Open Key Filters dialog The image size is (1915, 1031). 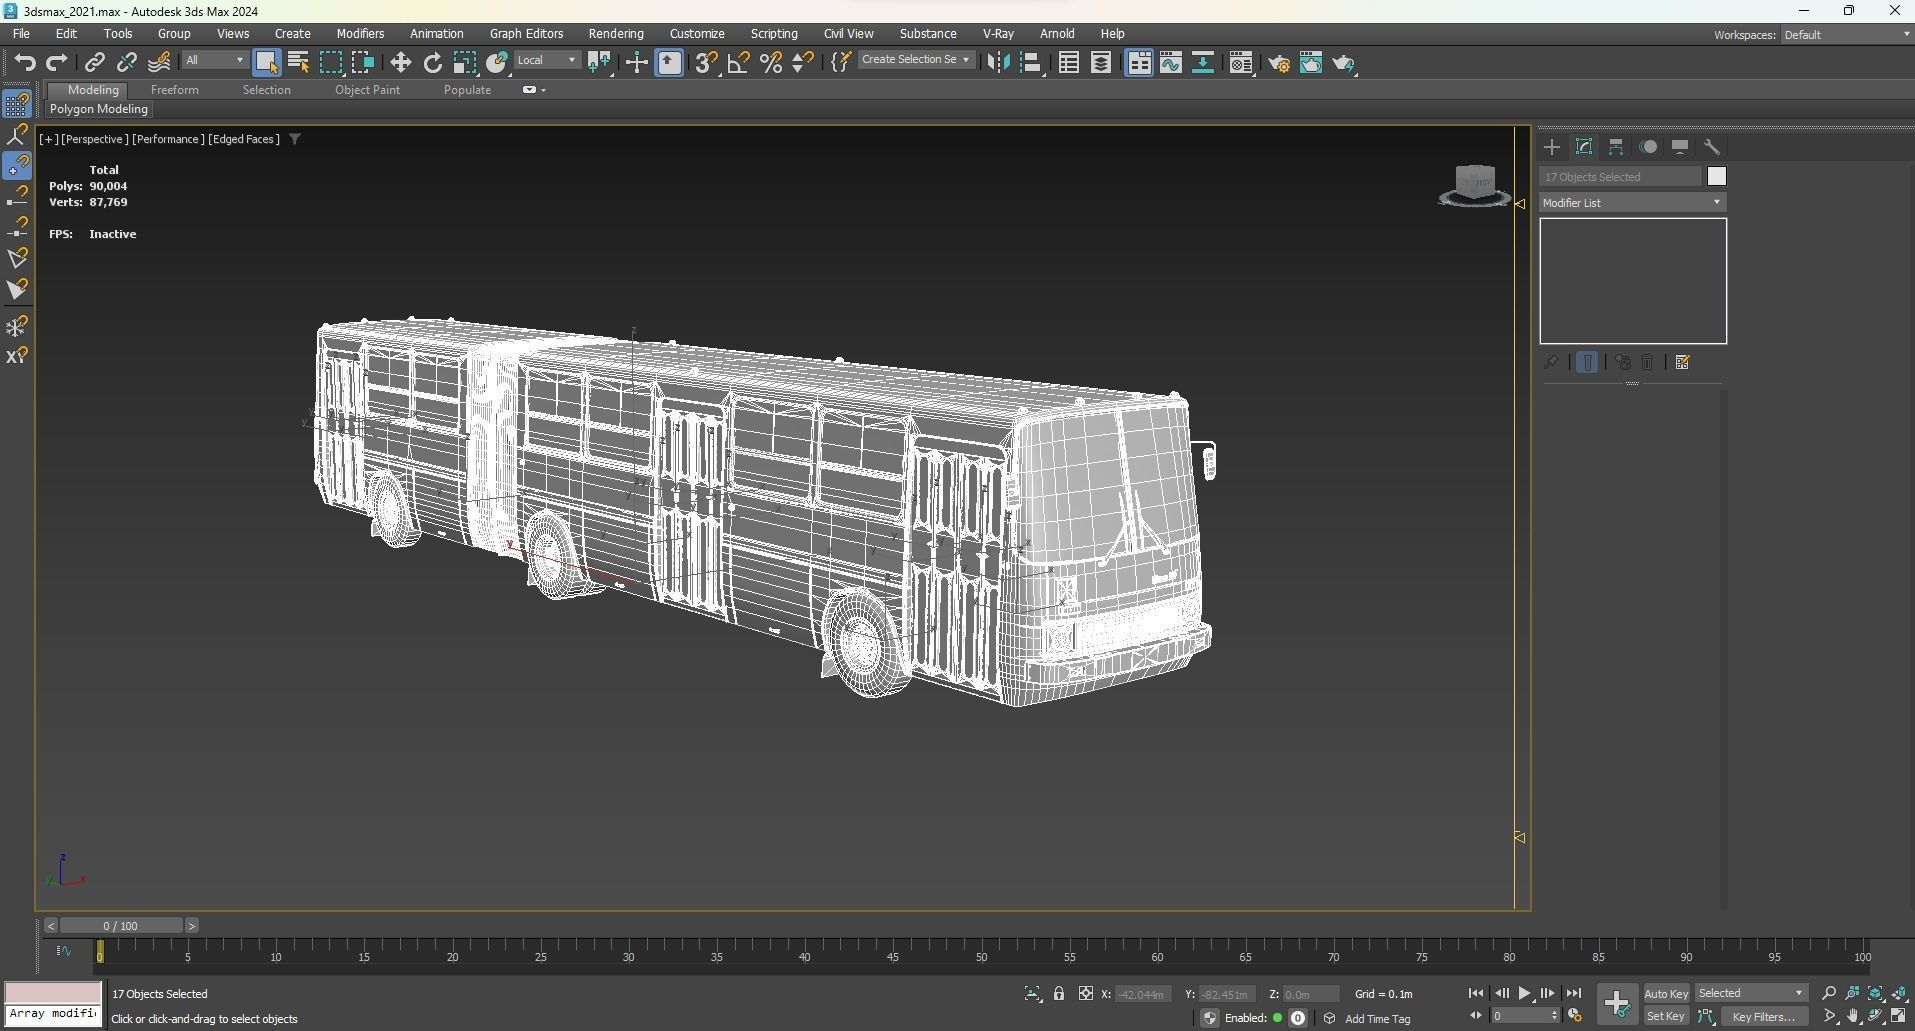point(1766,1016)
